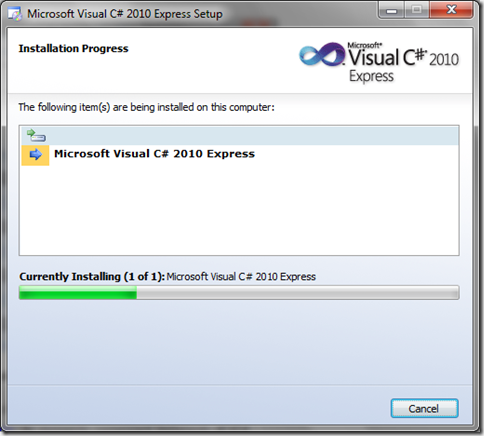Click 'The following item(s)' description text

pyautogui.click(x=146, y=107)
